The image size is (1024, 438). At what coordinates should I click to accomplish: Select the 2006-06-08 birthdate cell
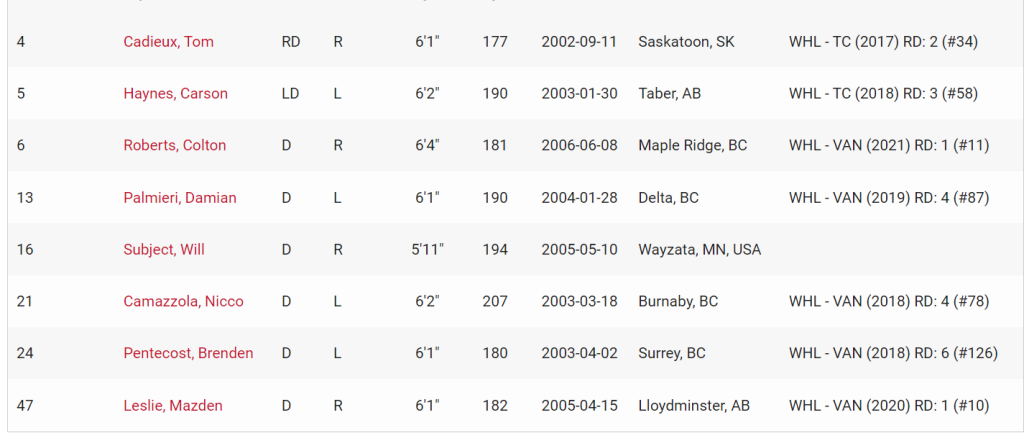[579, 145]
